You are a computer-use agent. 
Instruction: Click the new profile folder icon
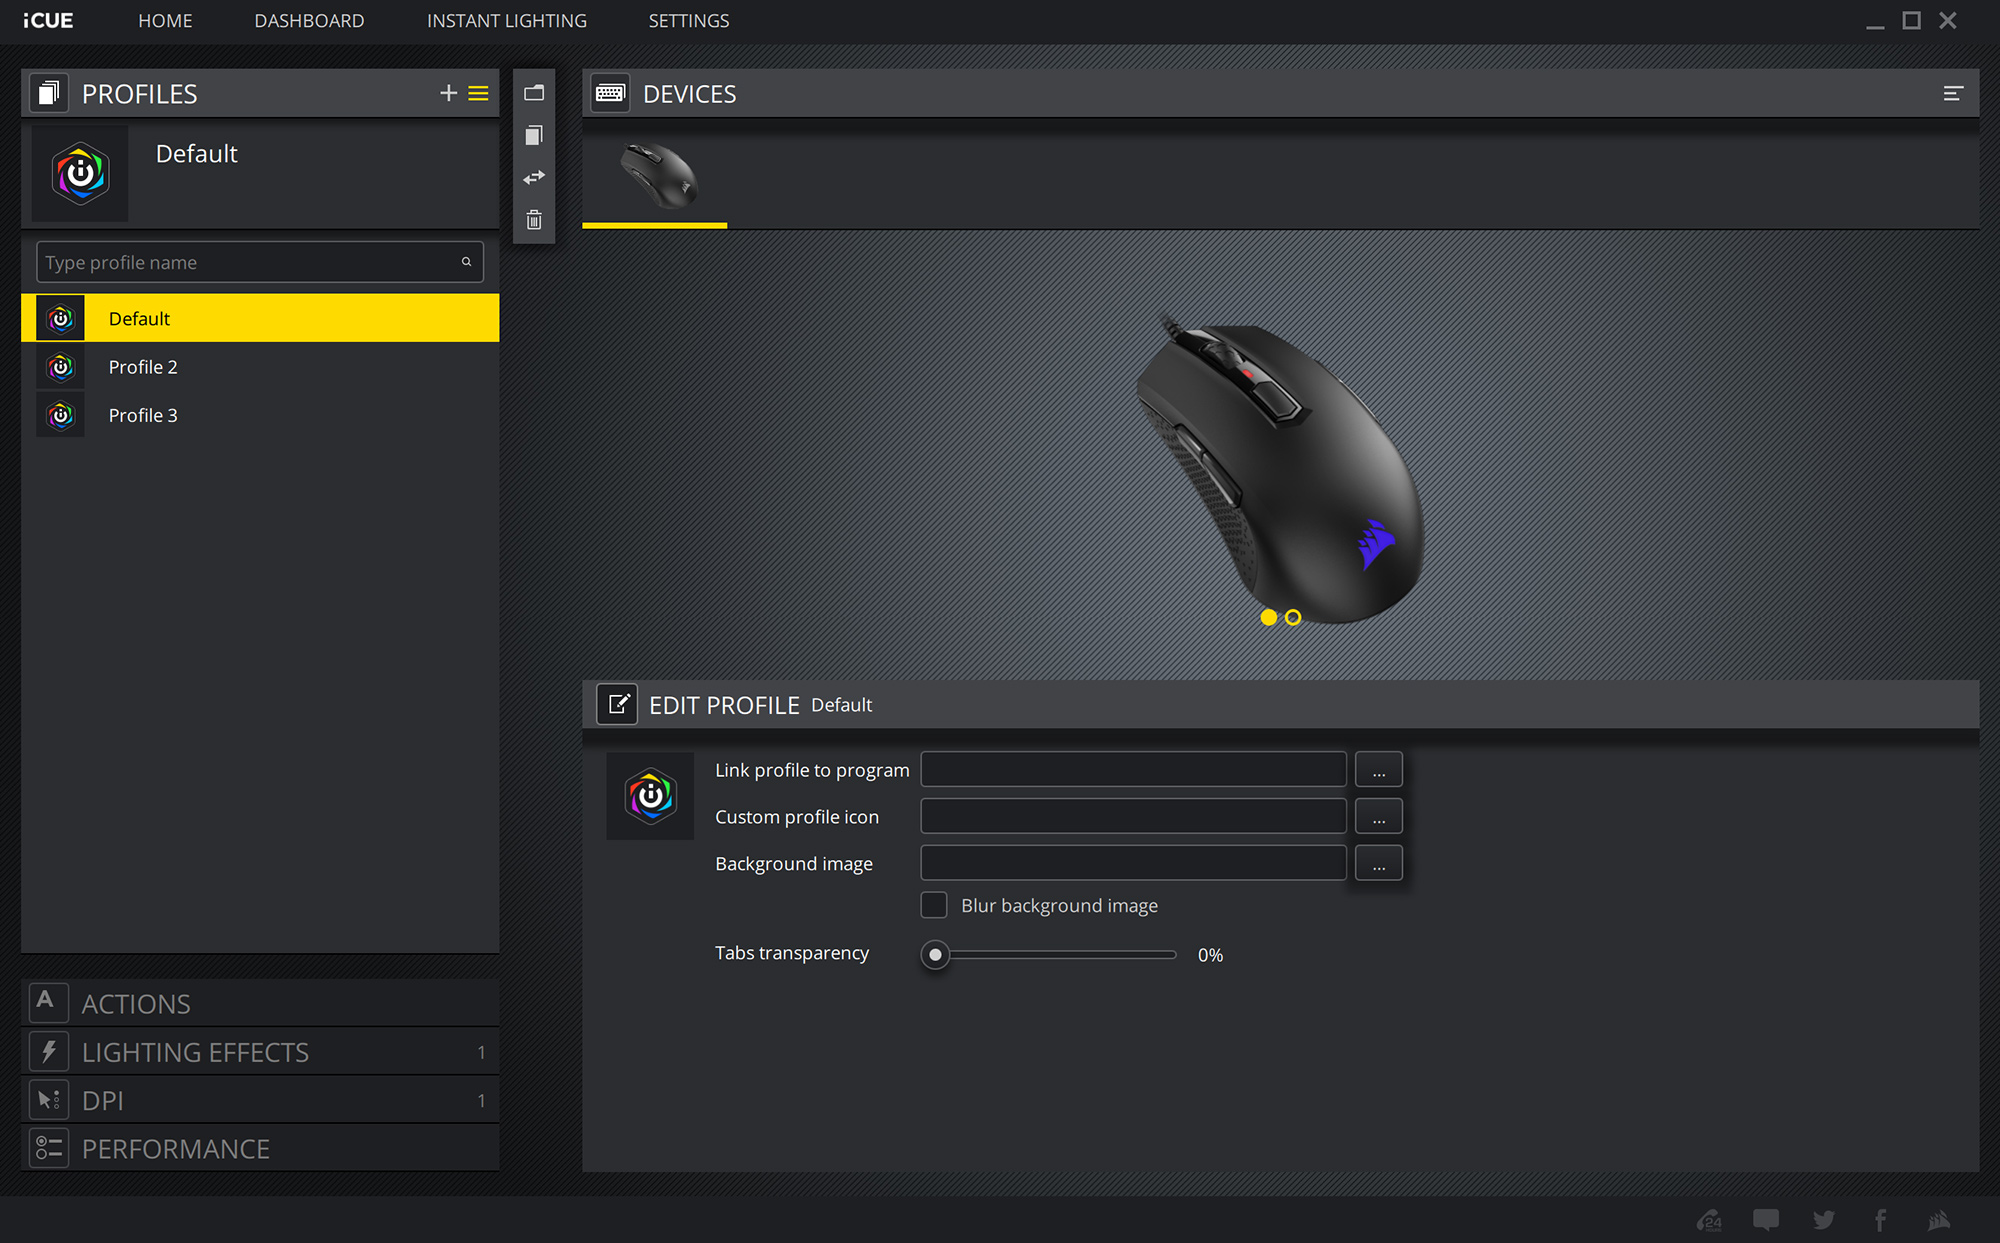[x=534, y=93]
